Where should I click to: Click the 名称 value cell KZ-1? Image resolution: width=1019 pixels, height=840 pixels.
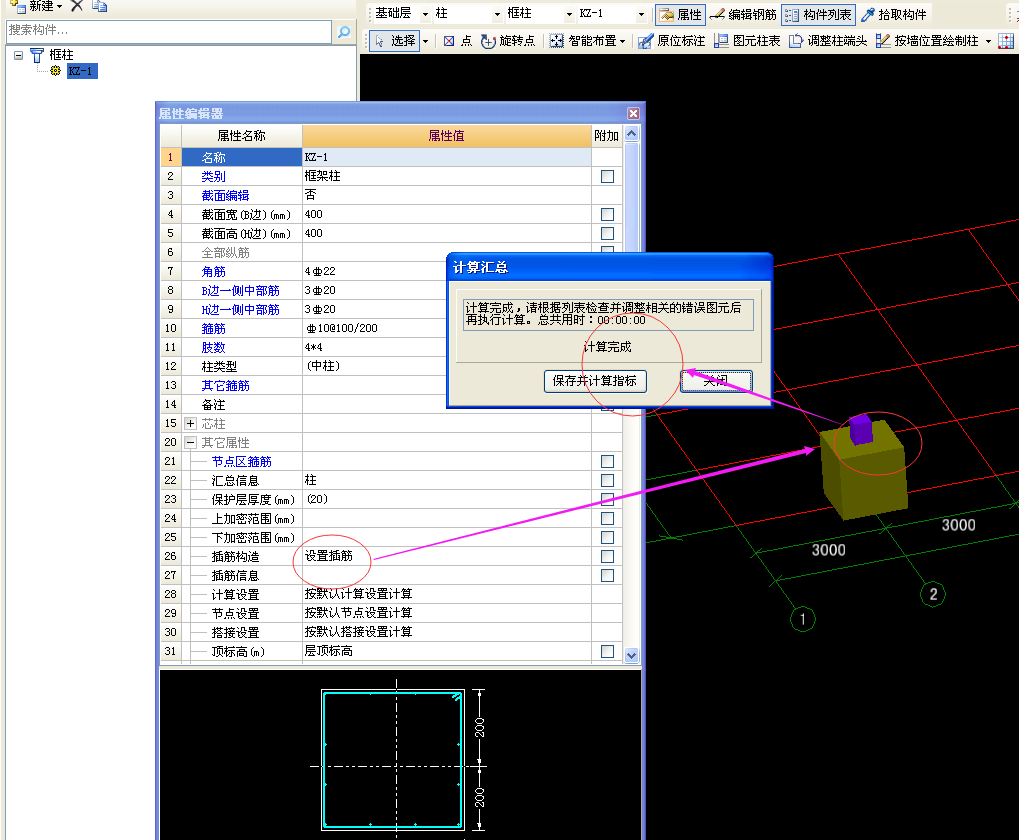(446, 157)
